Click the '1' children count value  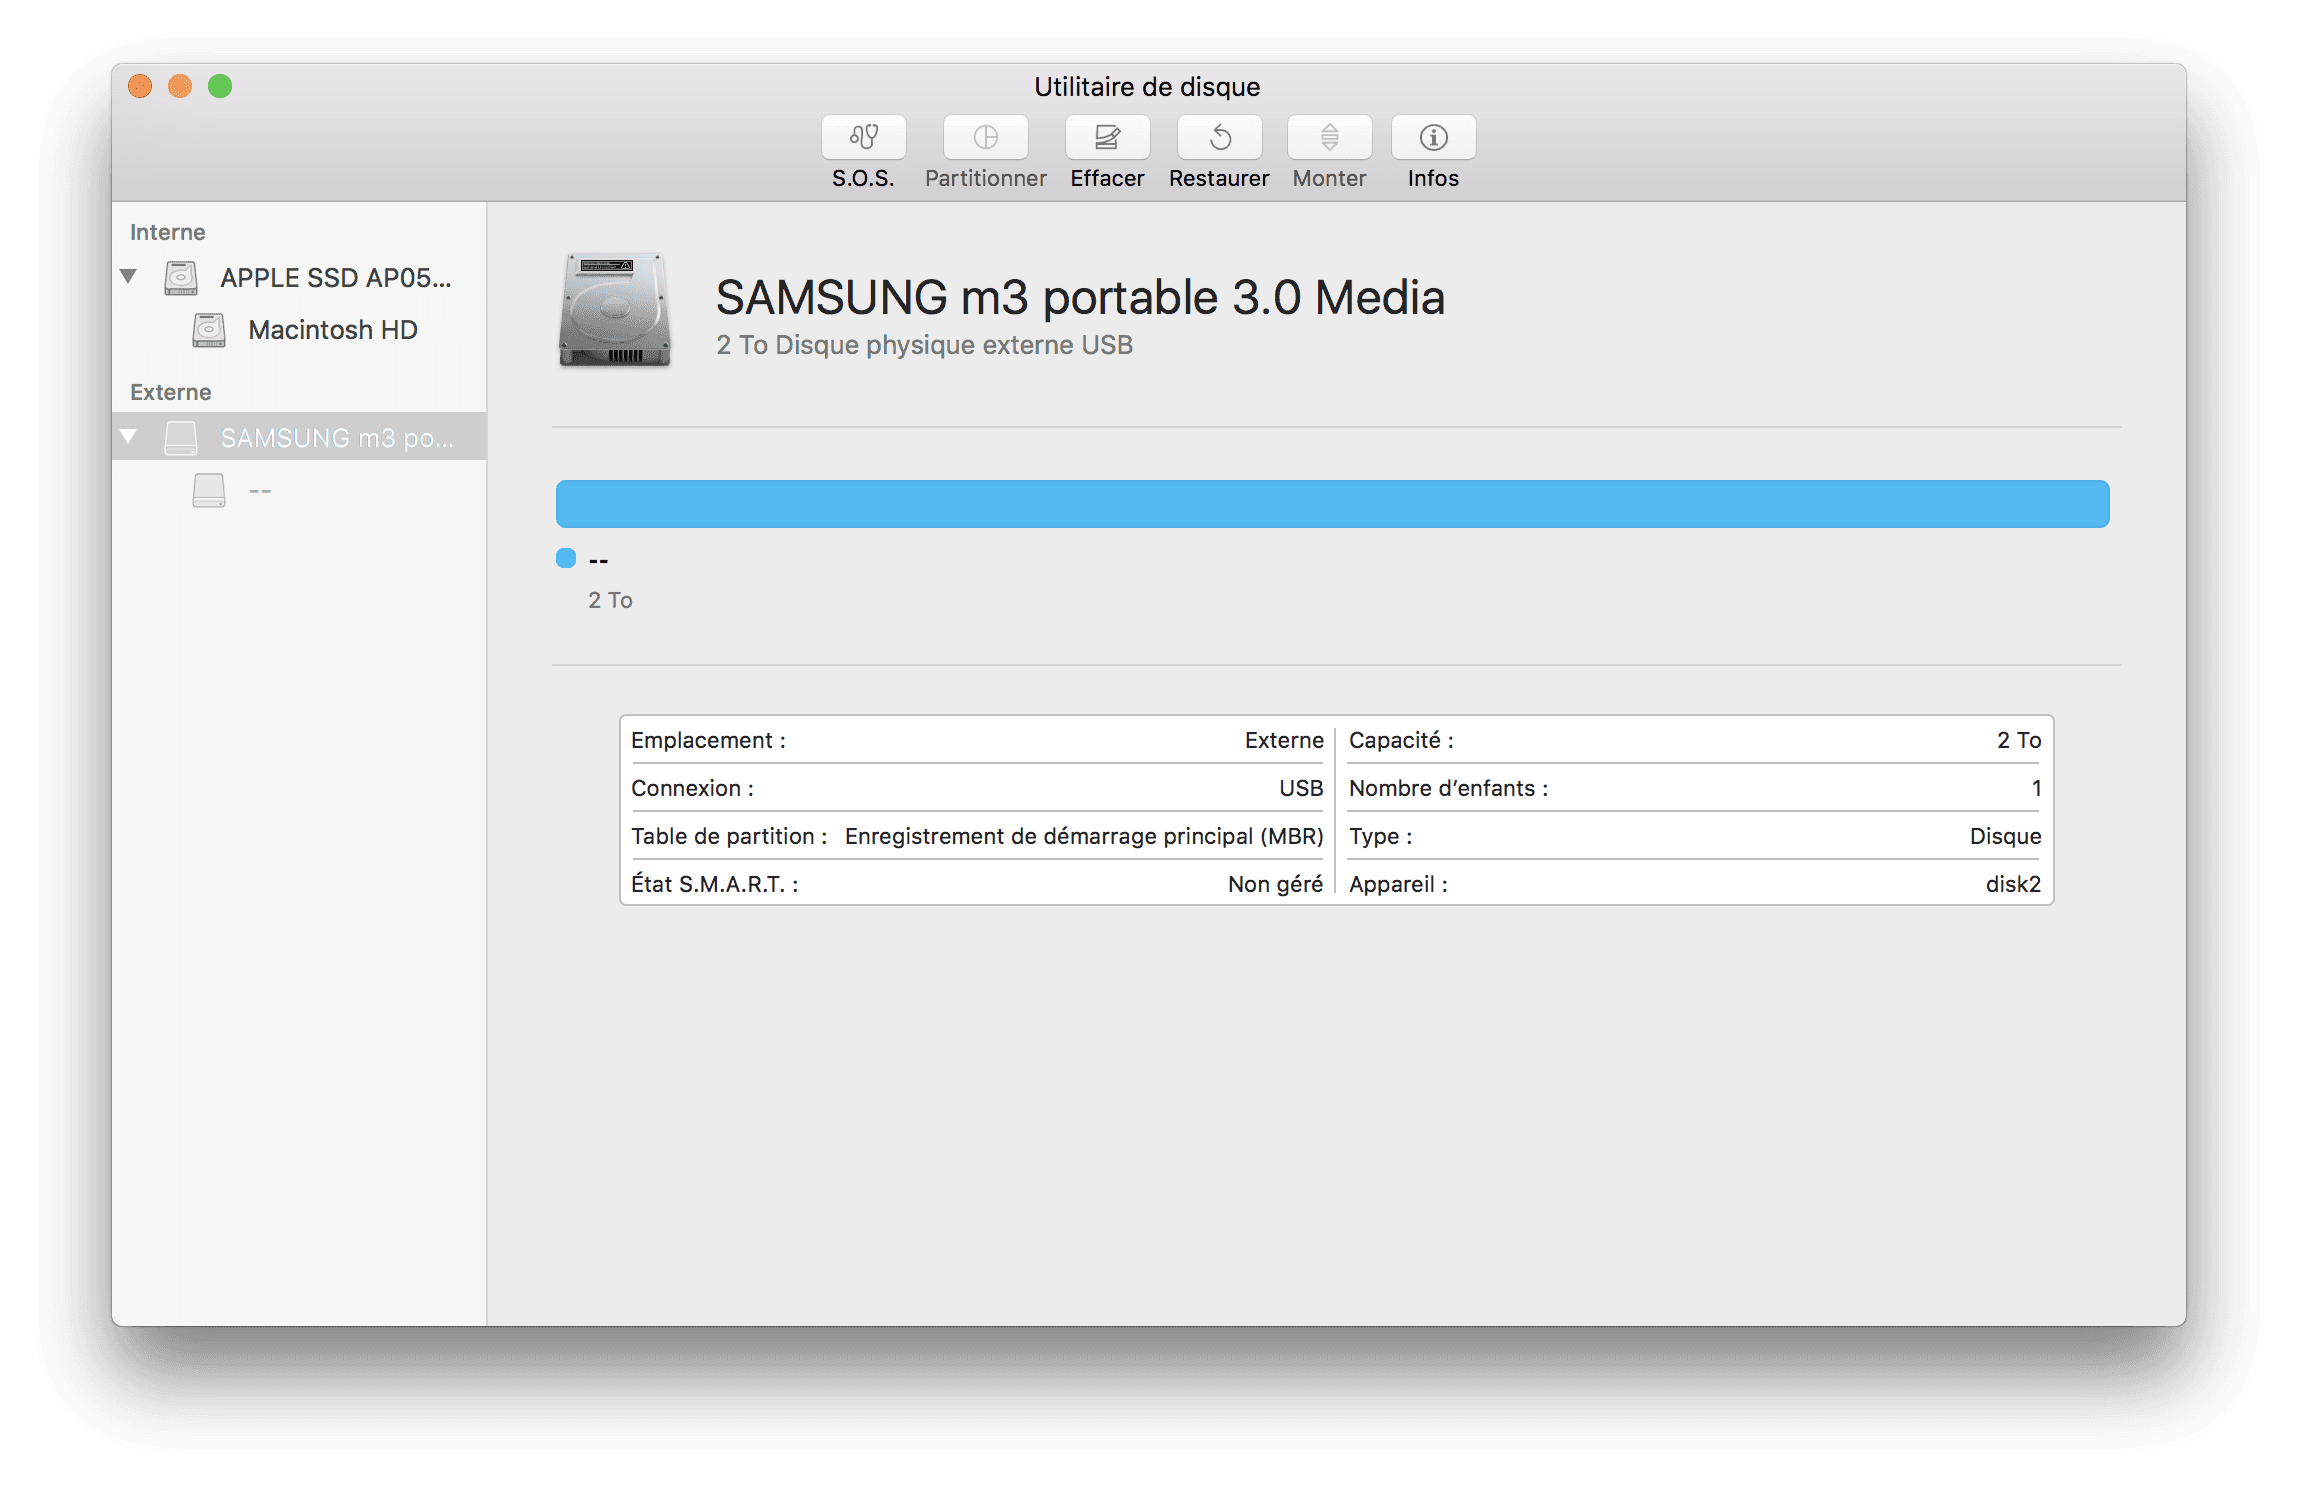click(2036, 788)
